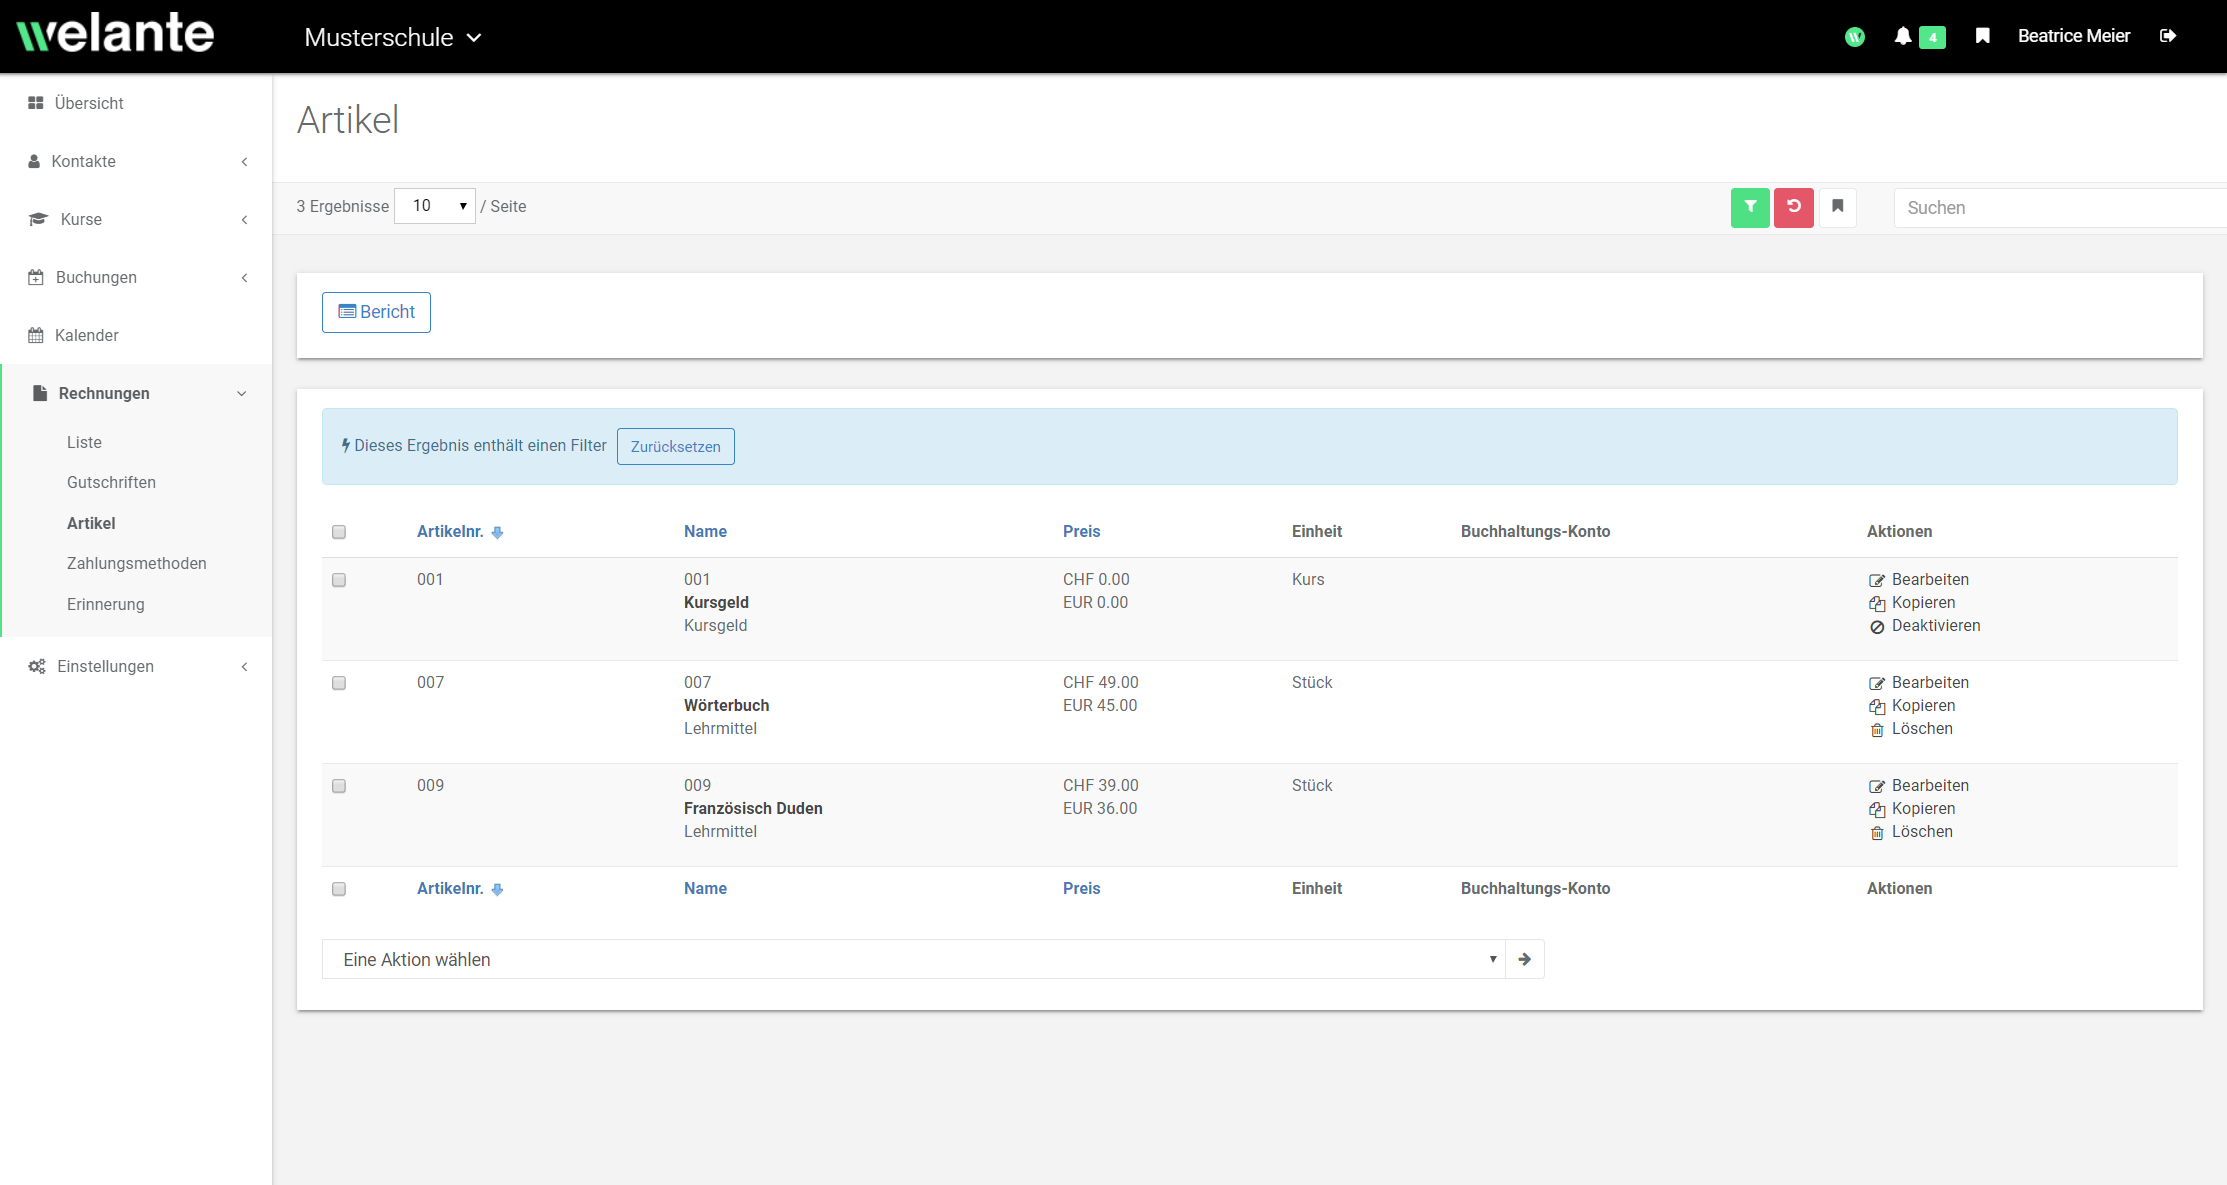Click the copy icon for article 001

1877,603
